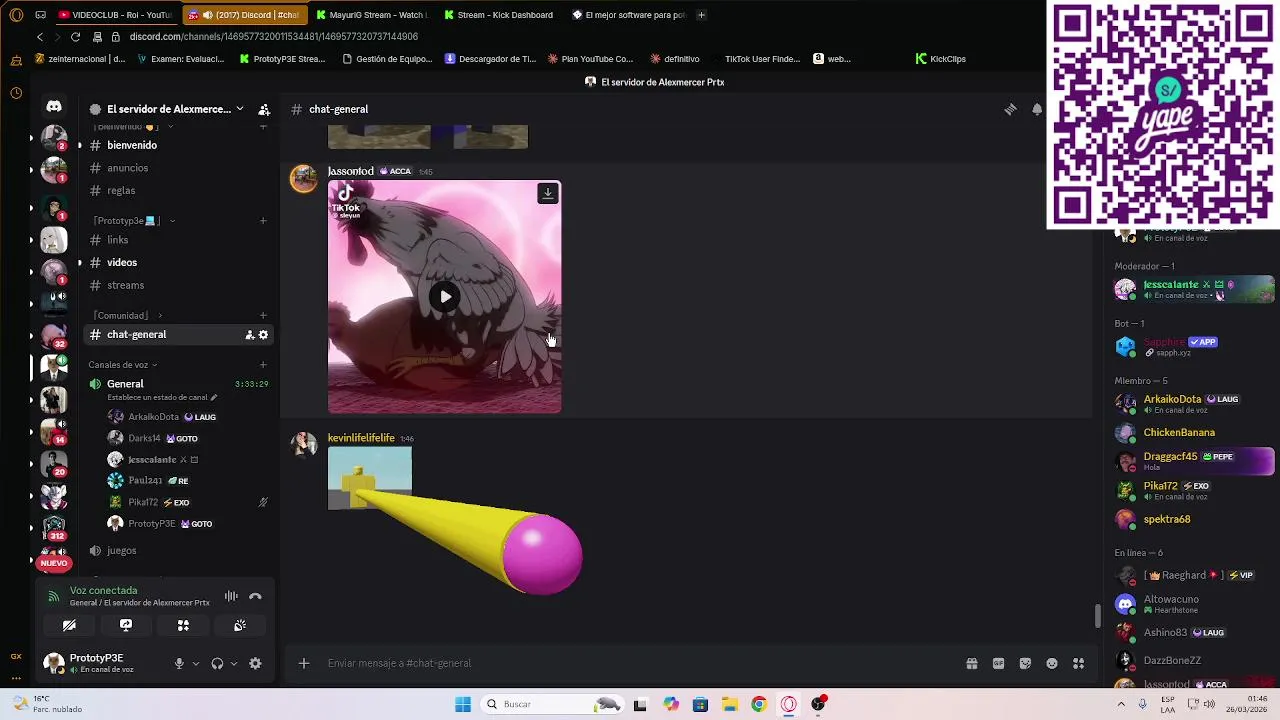The image size is (1280, 720).
Task: Open chat-general channel settings gear
Action: (263, 335)
